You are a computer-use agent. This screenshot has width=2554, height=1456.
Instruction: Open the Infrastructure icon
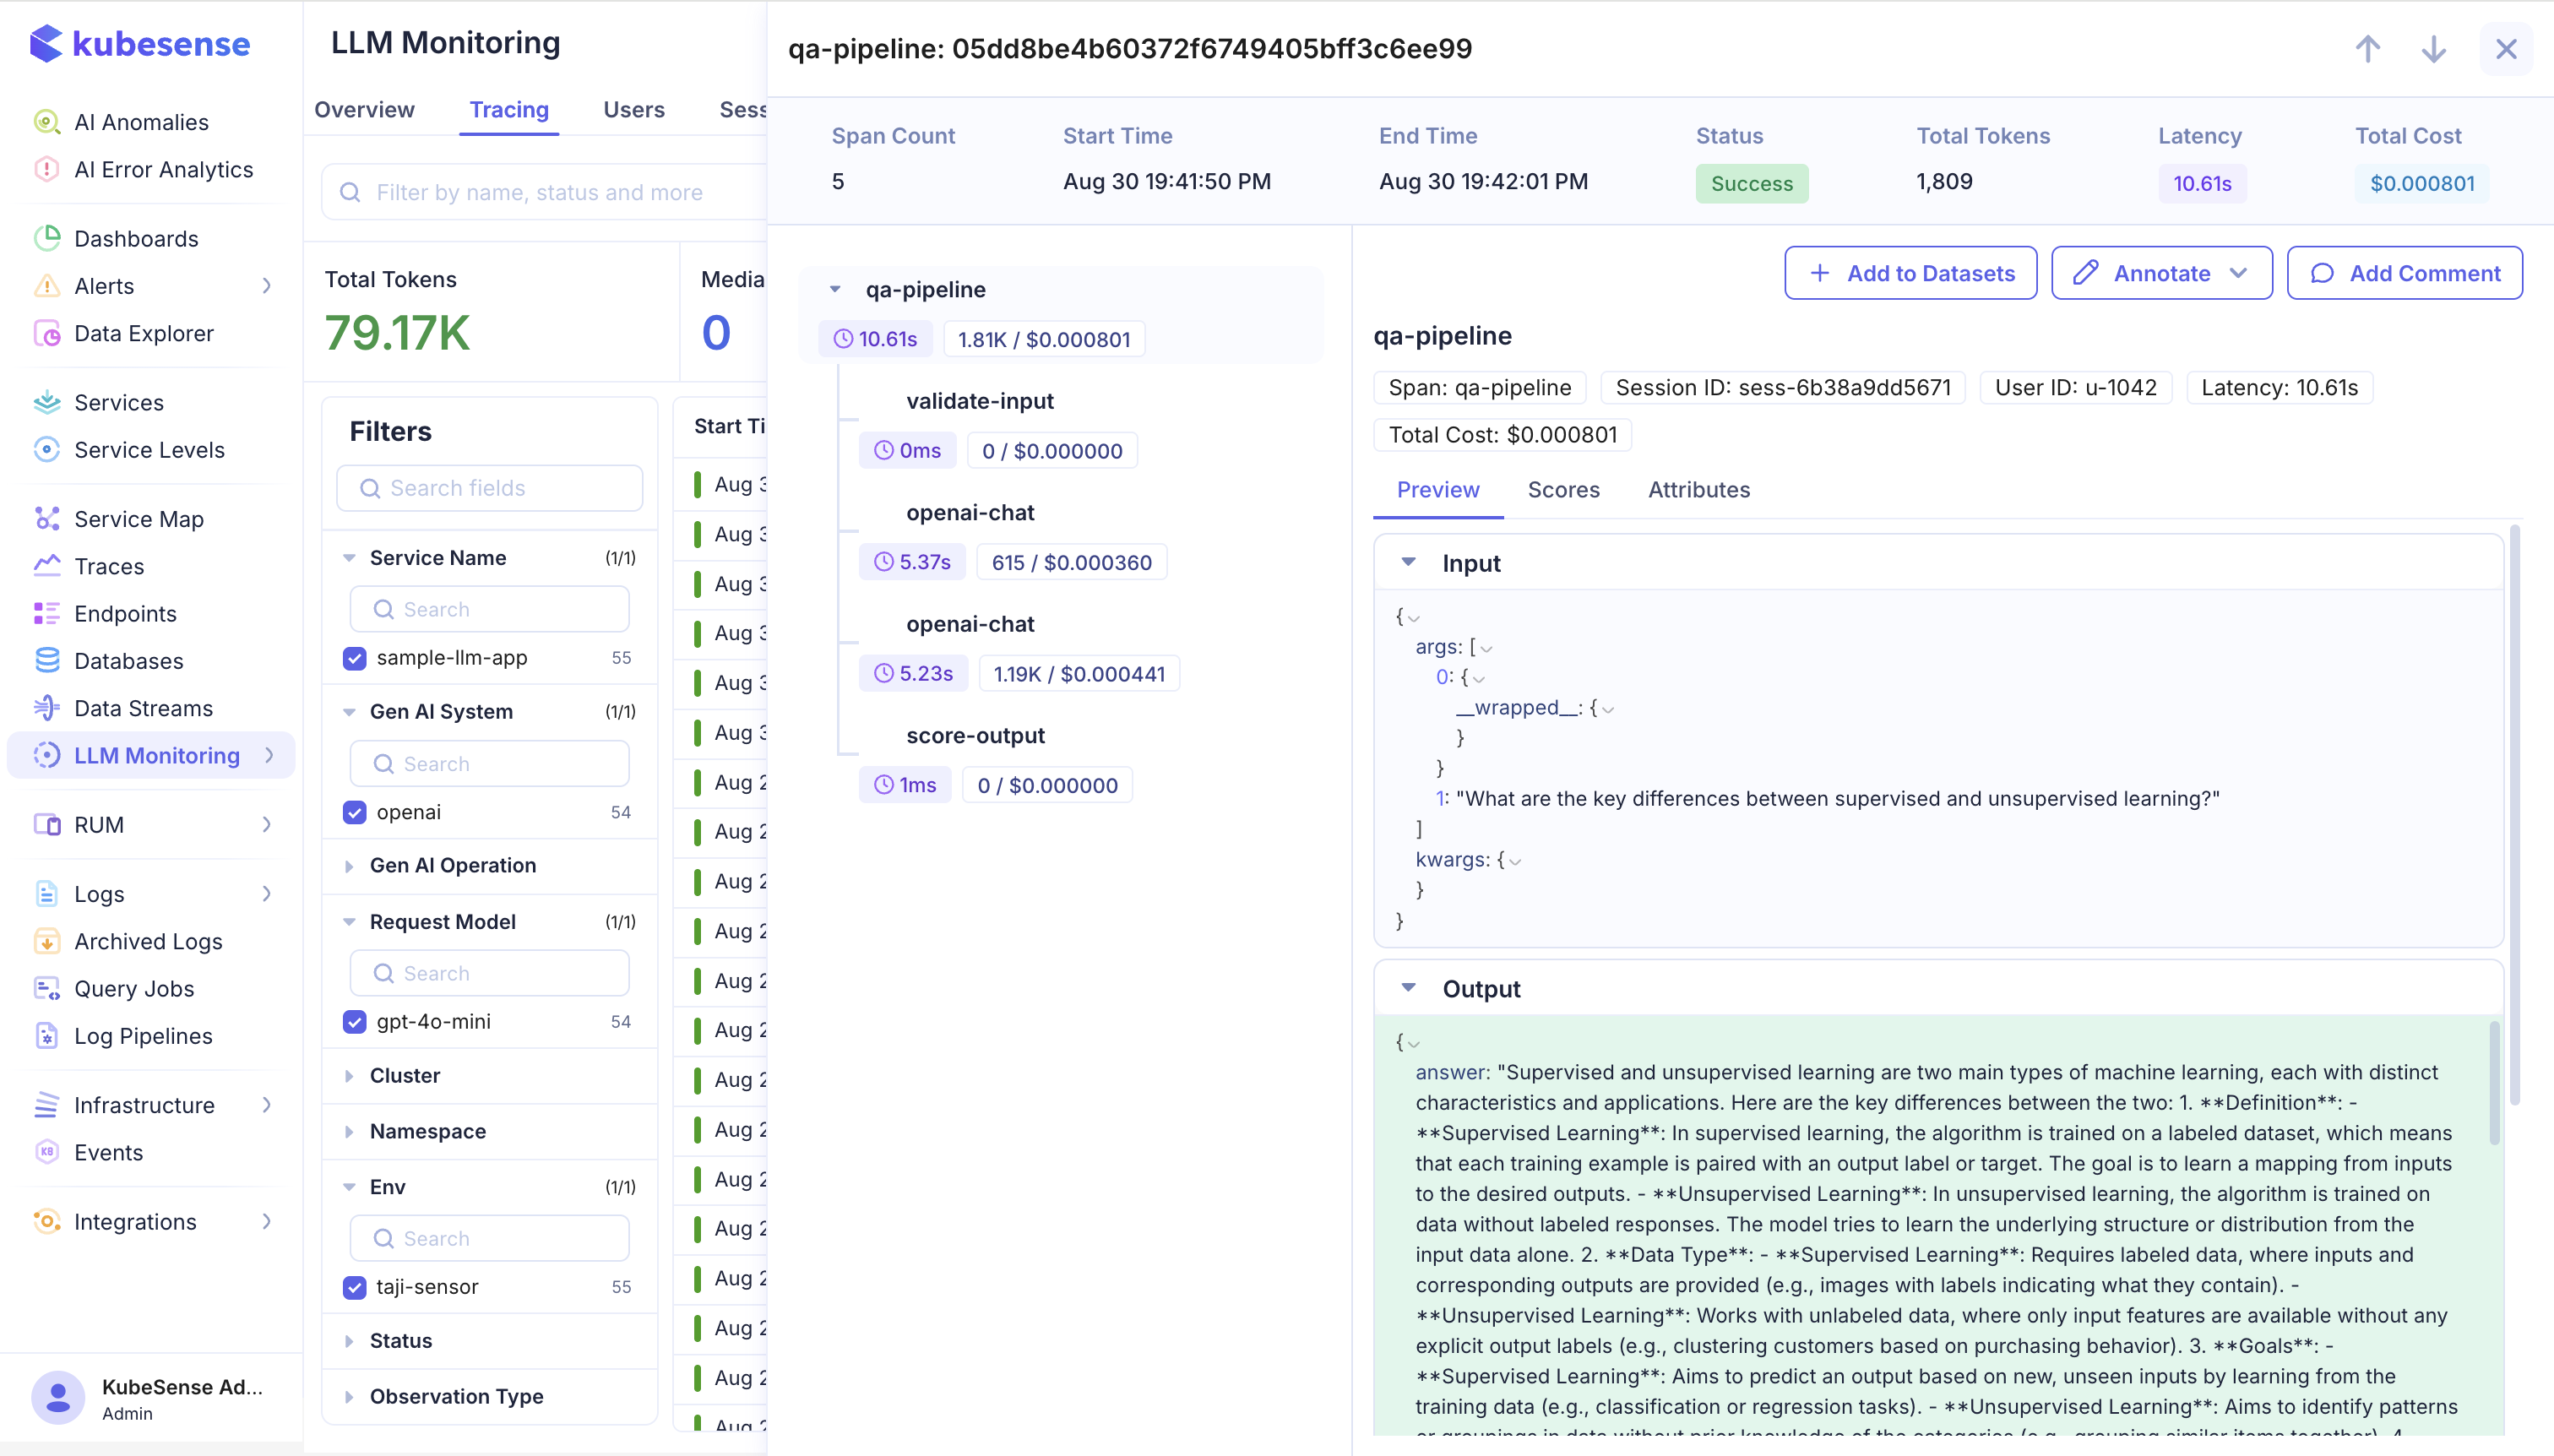coord(46,1104)
